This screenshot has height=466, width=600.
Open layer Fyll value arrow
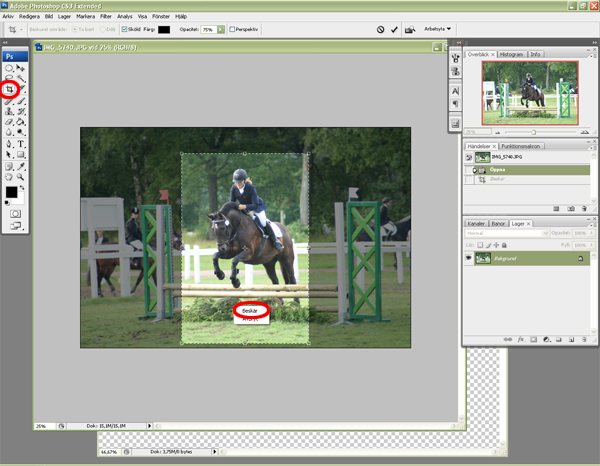tap(592, 245)
